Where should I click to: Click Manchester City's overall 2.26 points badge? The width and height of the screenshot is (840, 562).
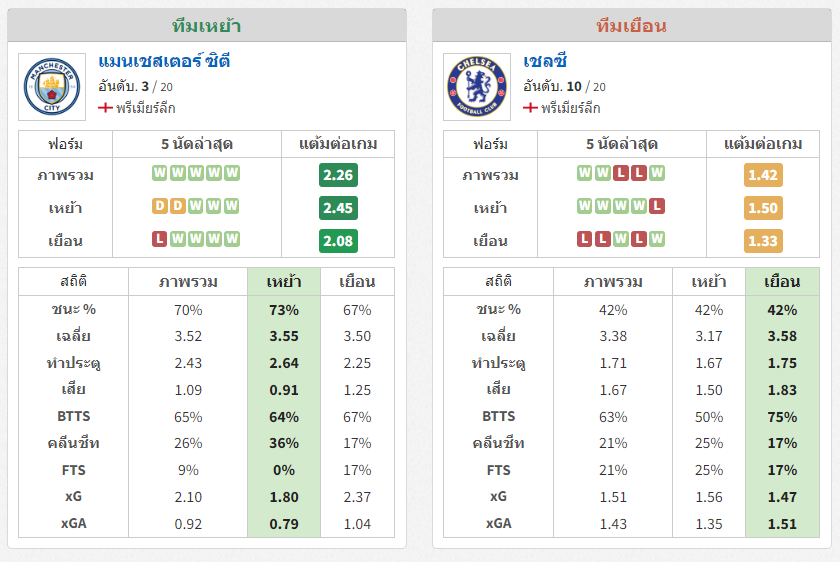(338, 175)
